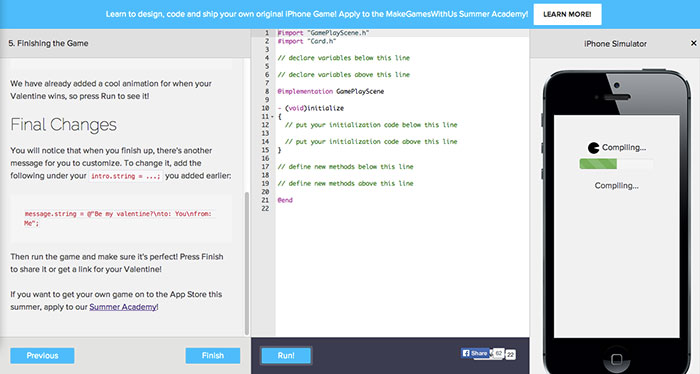Click the '@implementation GamePlayScene' line

[331, 91]
